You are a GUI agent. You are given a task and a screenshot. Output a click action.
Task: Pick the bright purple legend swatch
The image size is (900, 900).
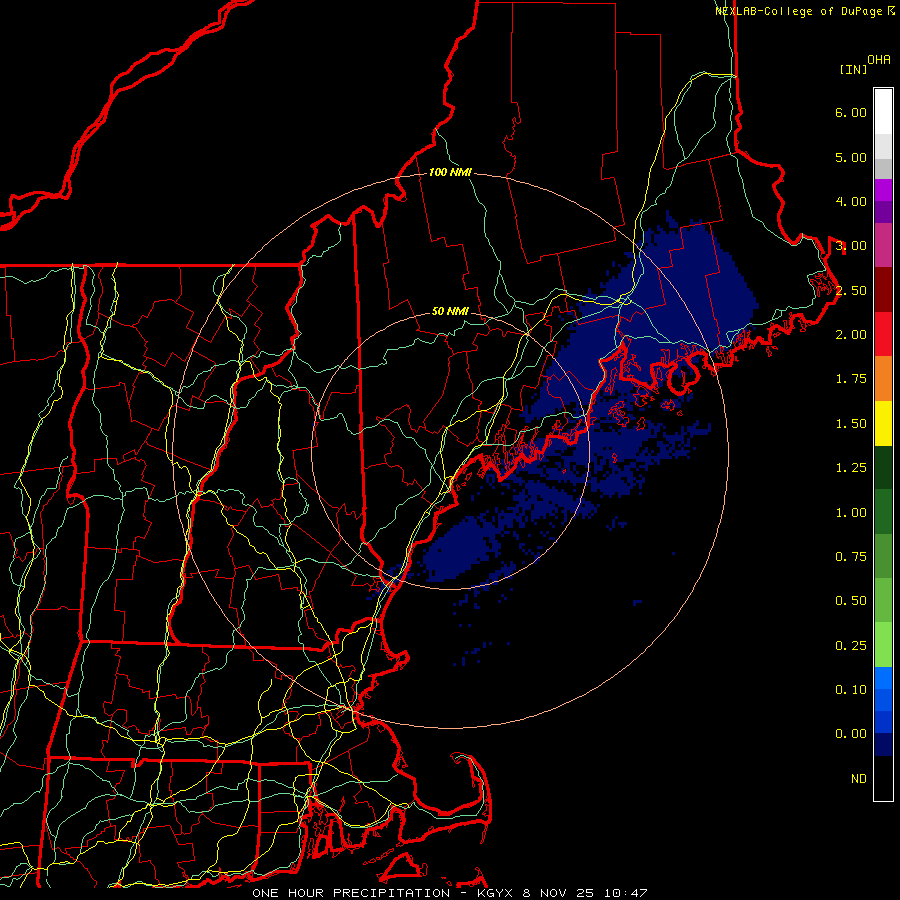point(883,190)
